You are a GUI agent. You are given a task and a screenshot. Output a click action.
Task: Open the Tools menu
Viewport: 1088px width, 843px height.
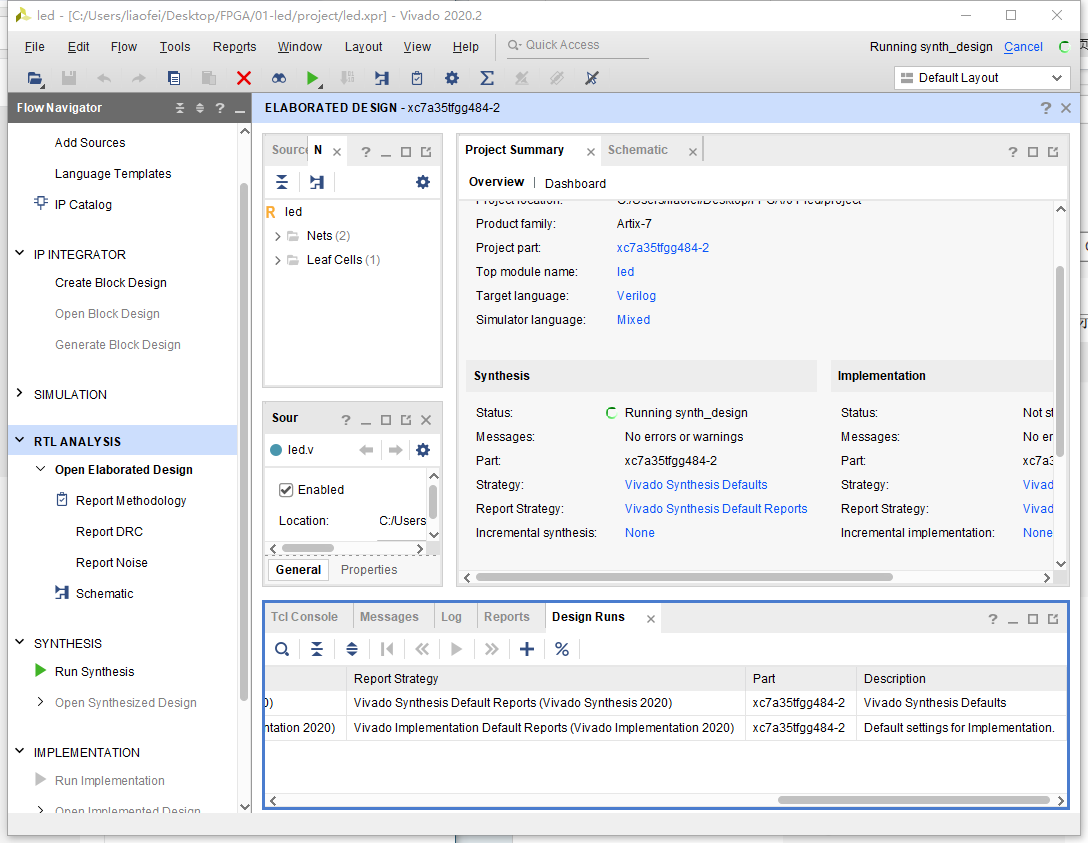click(x=174, y=47)
